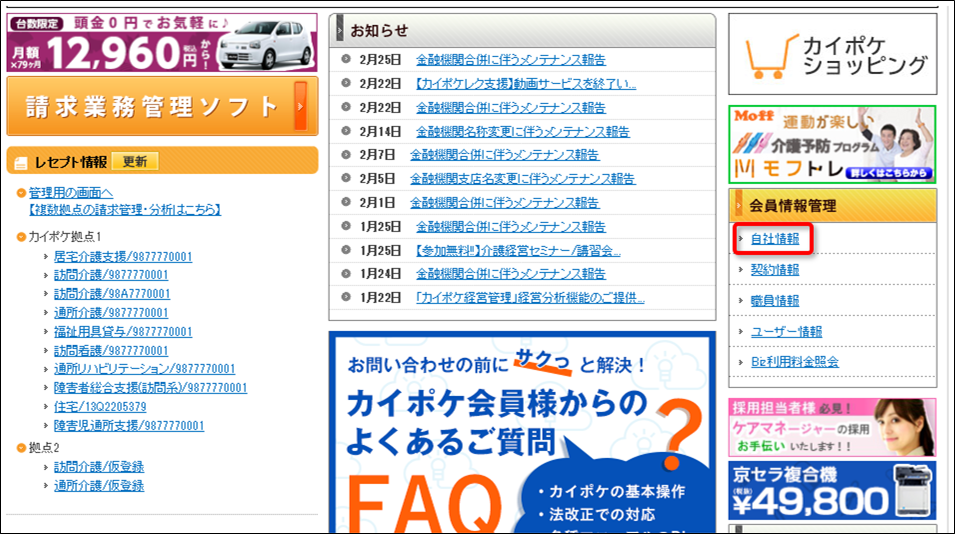
Task: Open 訪問介護/仮登録 link under 拠点2
Action: [x=99, y=466]
